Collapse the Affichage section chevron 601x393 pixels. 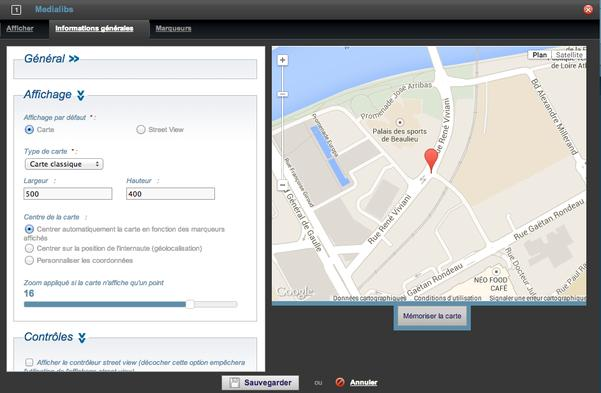coord(80,95)
